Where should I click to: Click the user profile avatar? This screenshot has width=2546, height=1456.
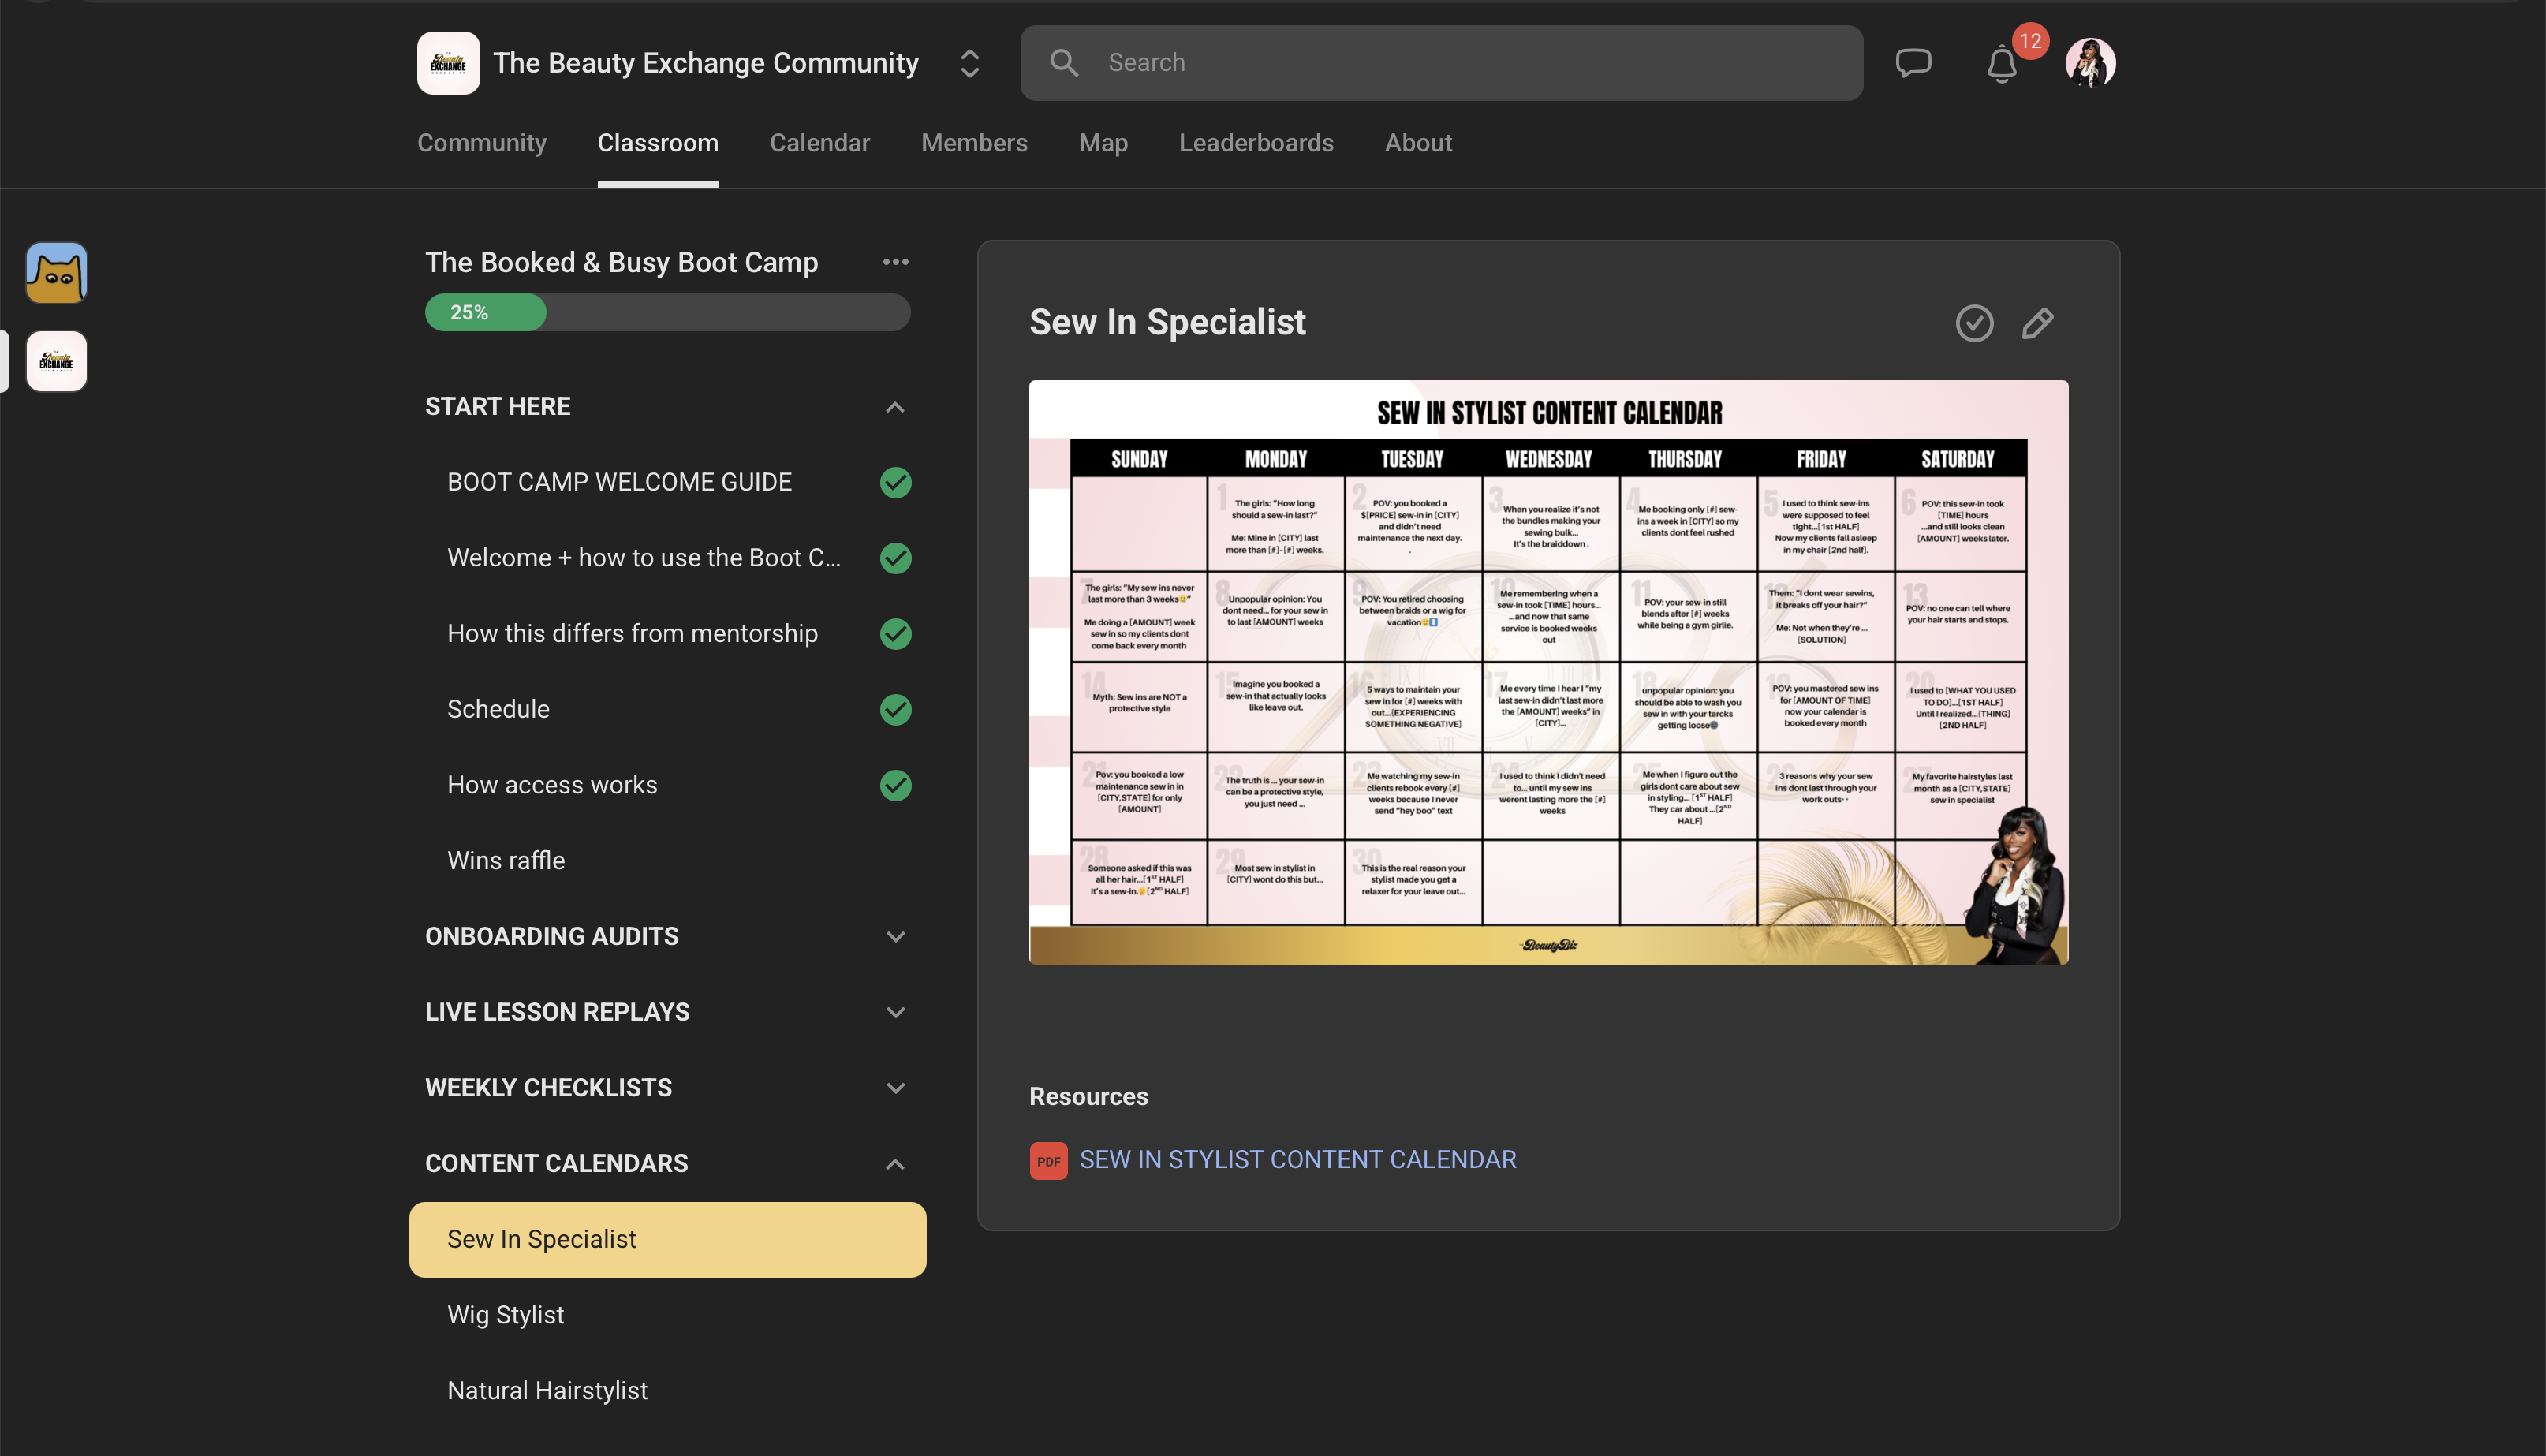click(2090, 63)
